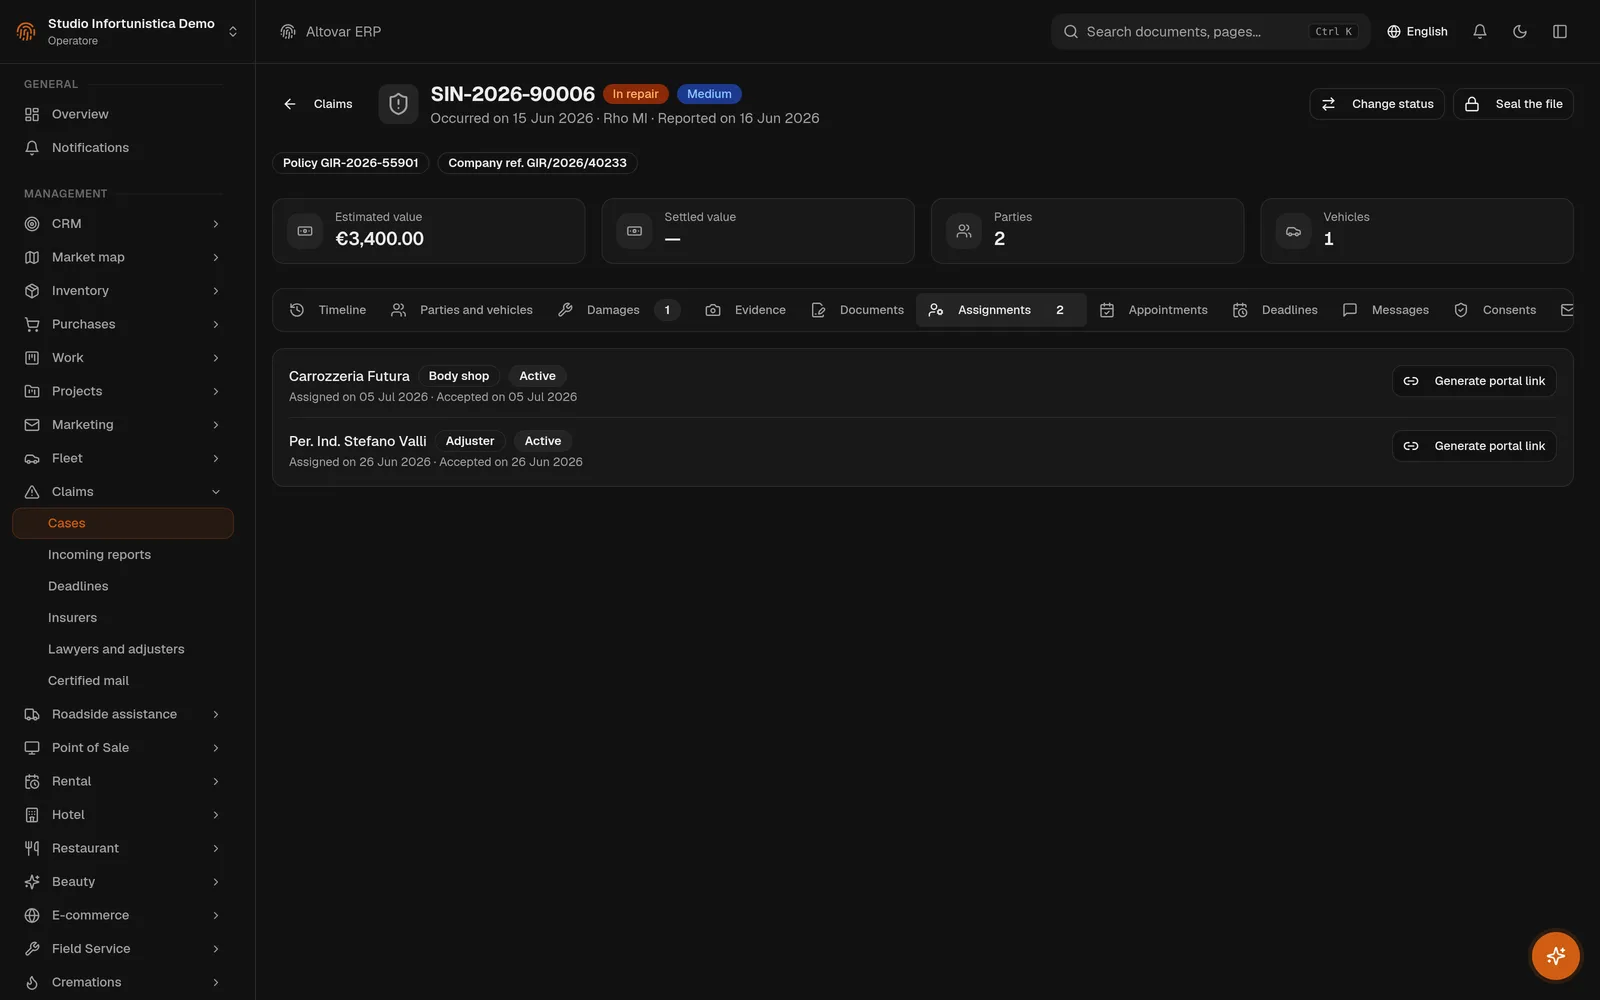Click the Rental calendar icon
The width and height of the screenshot is (1600, 1000).
tap(32, 782)
